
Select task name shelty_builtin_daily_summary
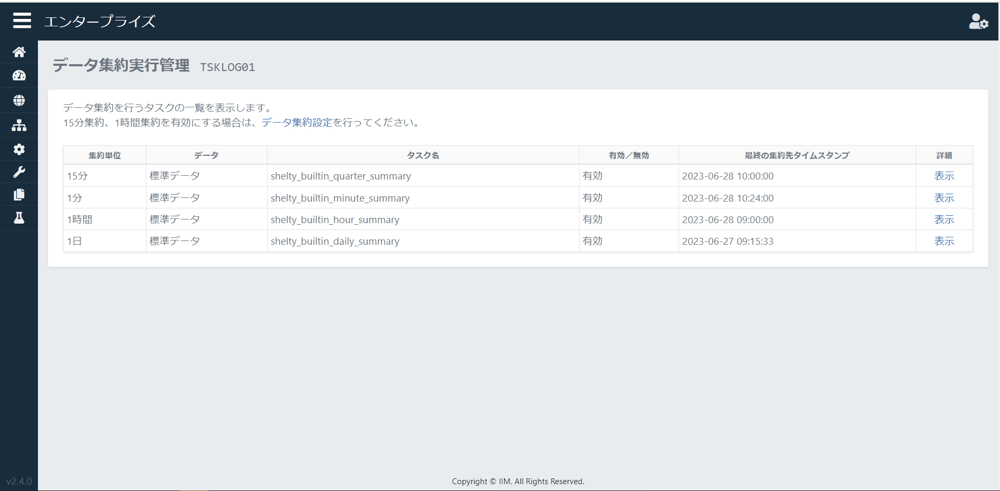(x=335, y=241)
